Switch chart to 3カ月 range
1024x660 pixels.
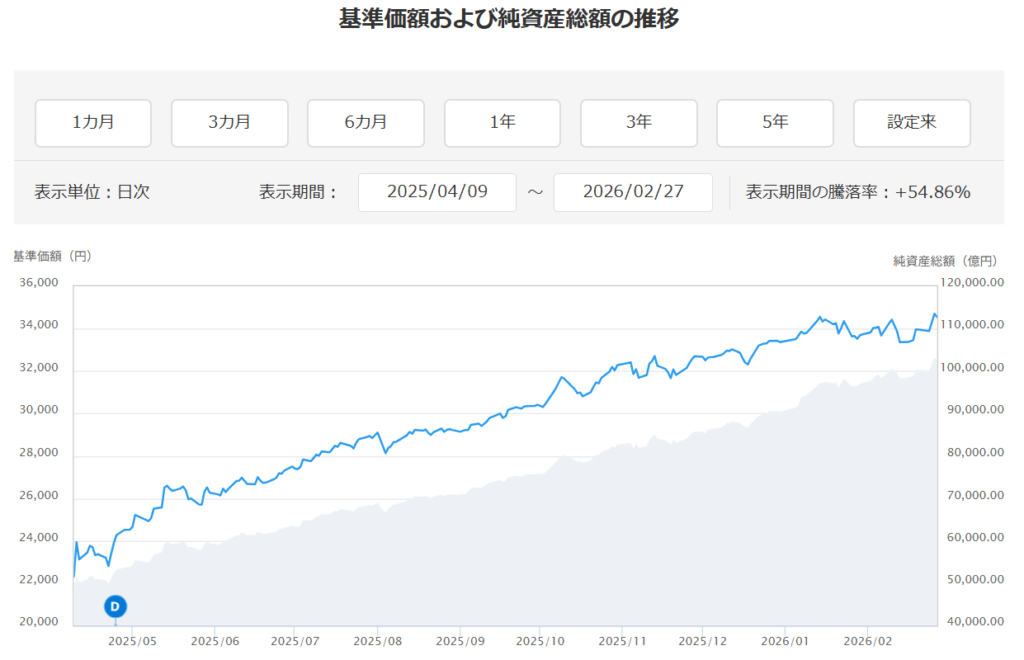[229, 123]
